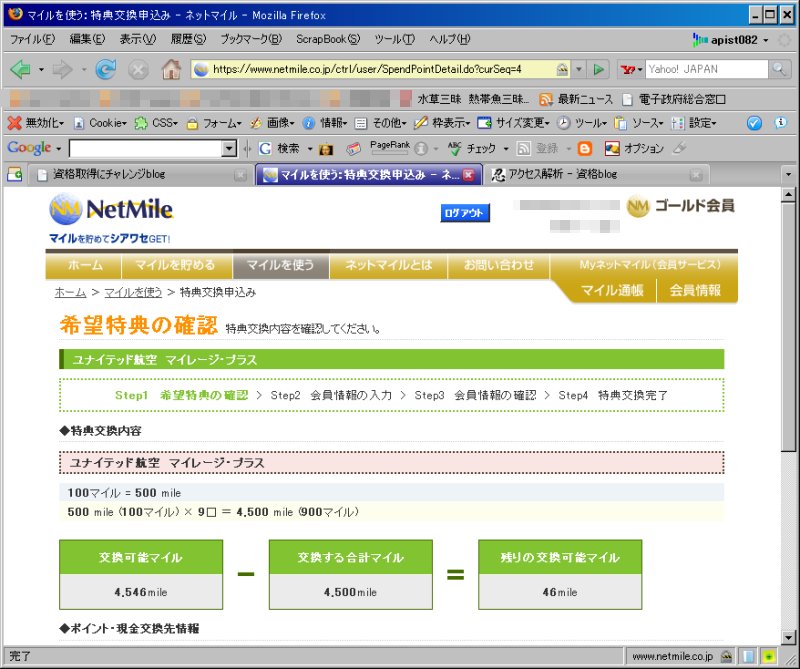This screenshot has width=800, height=669.
Task: Click the apist082 toolbar indicator
Action: 730,40
